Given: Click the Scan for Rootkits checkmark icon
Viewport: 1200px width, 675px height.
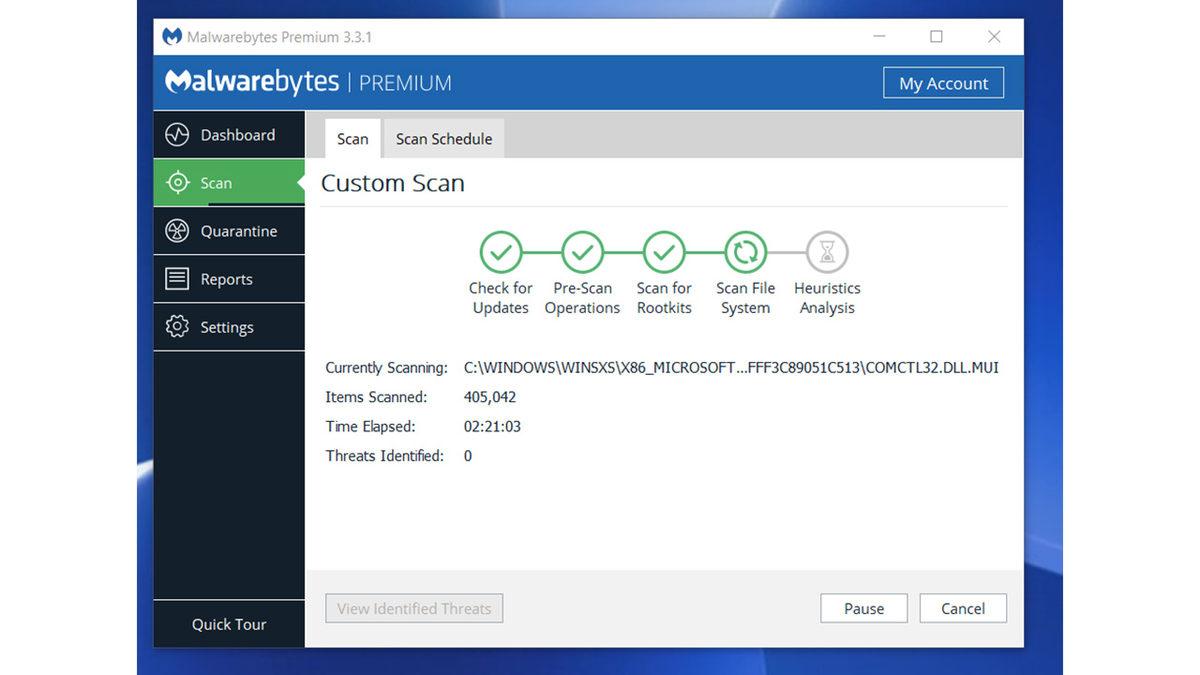Looking at the screenshot, I should click(663, 251).
